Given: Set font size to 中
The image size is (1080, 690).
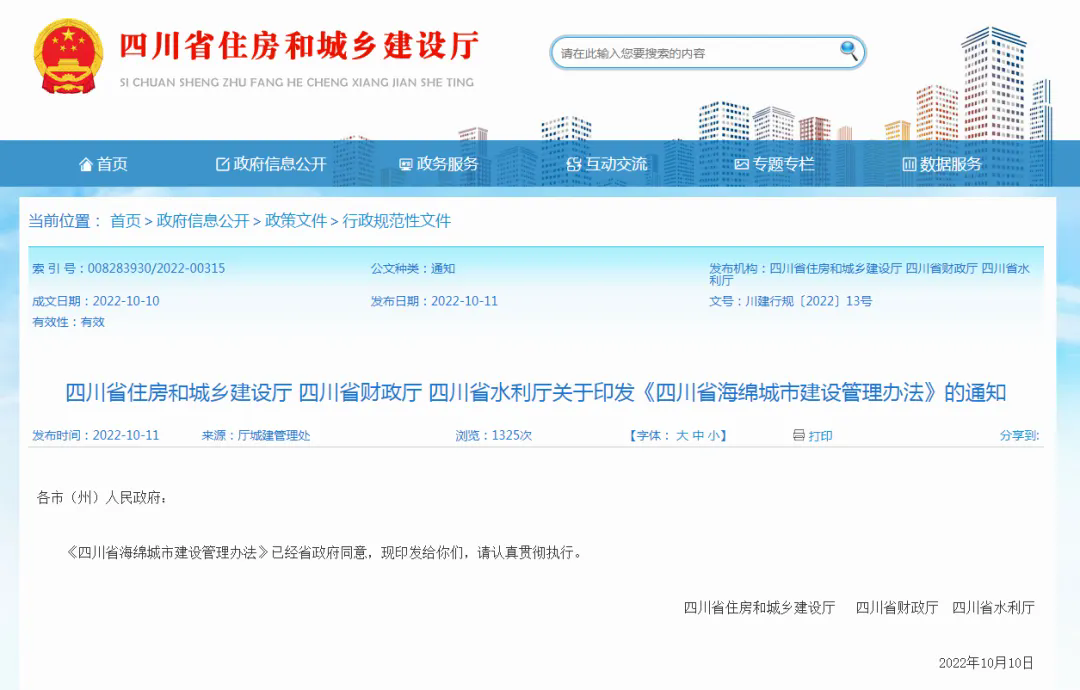Looking at the screenshot, I should pos(698,435).
